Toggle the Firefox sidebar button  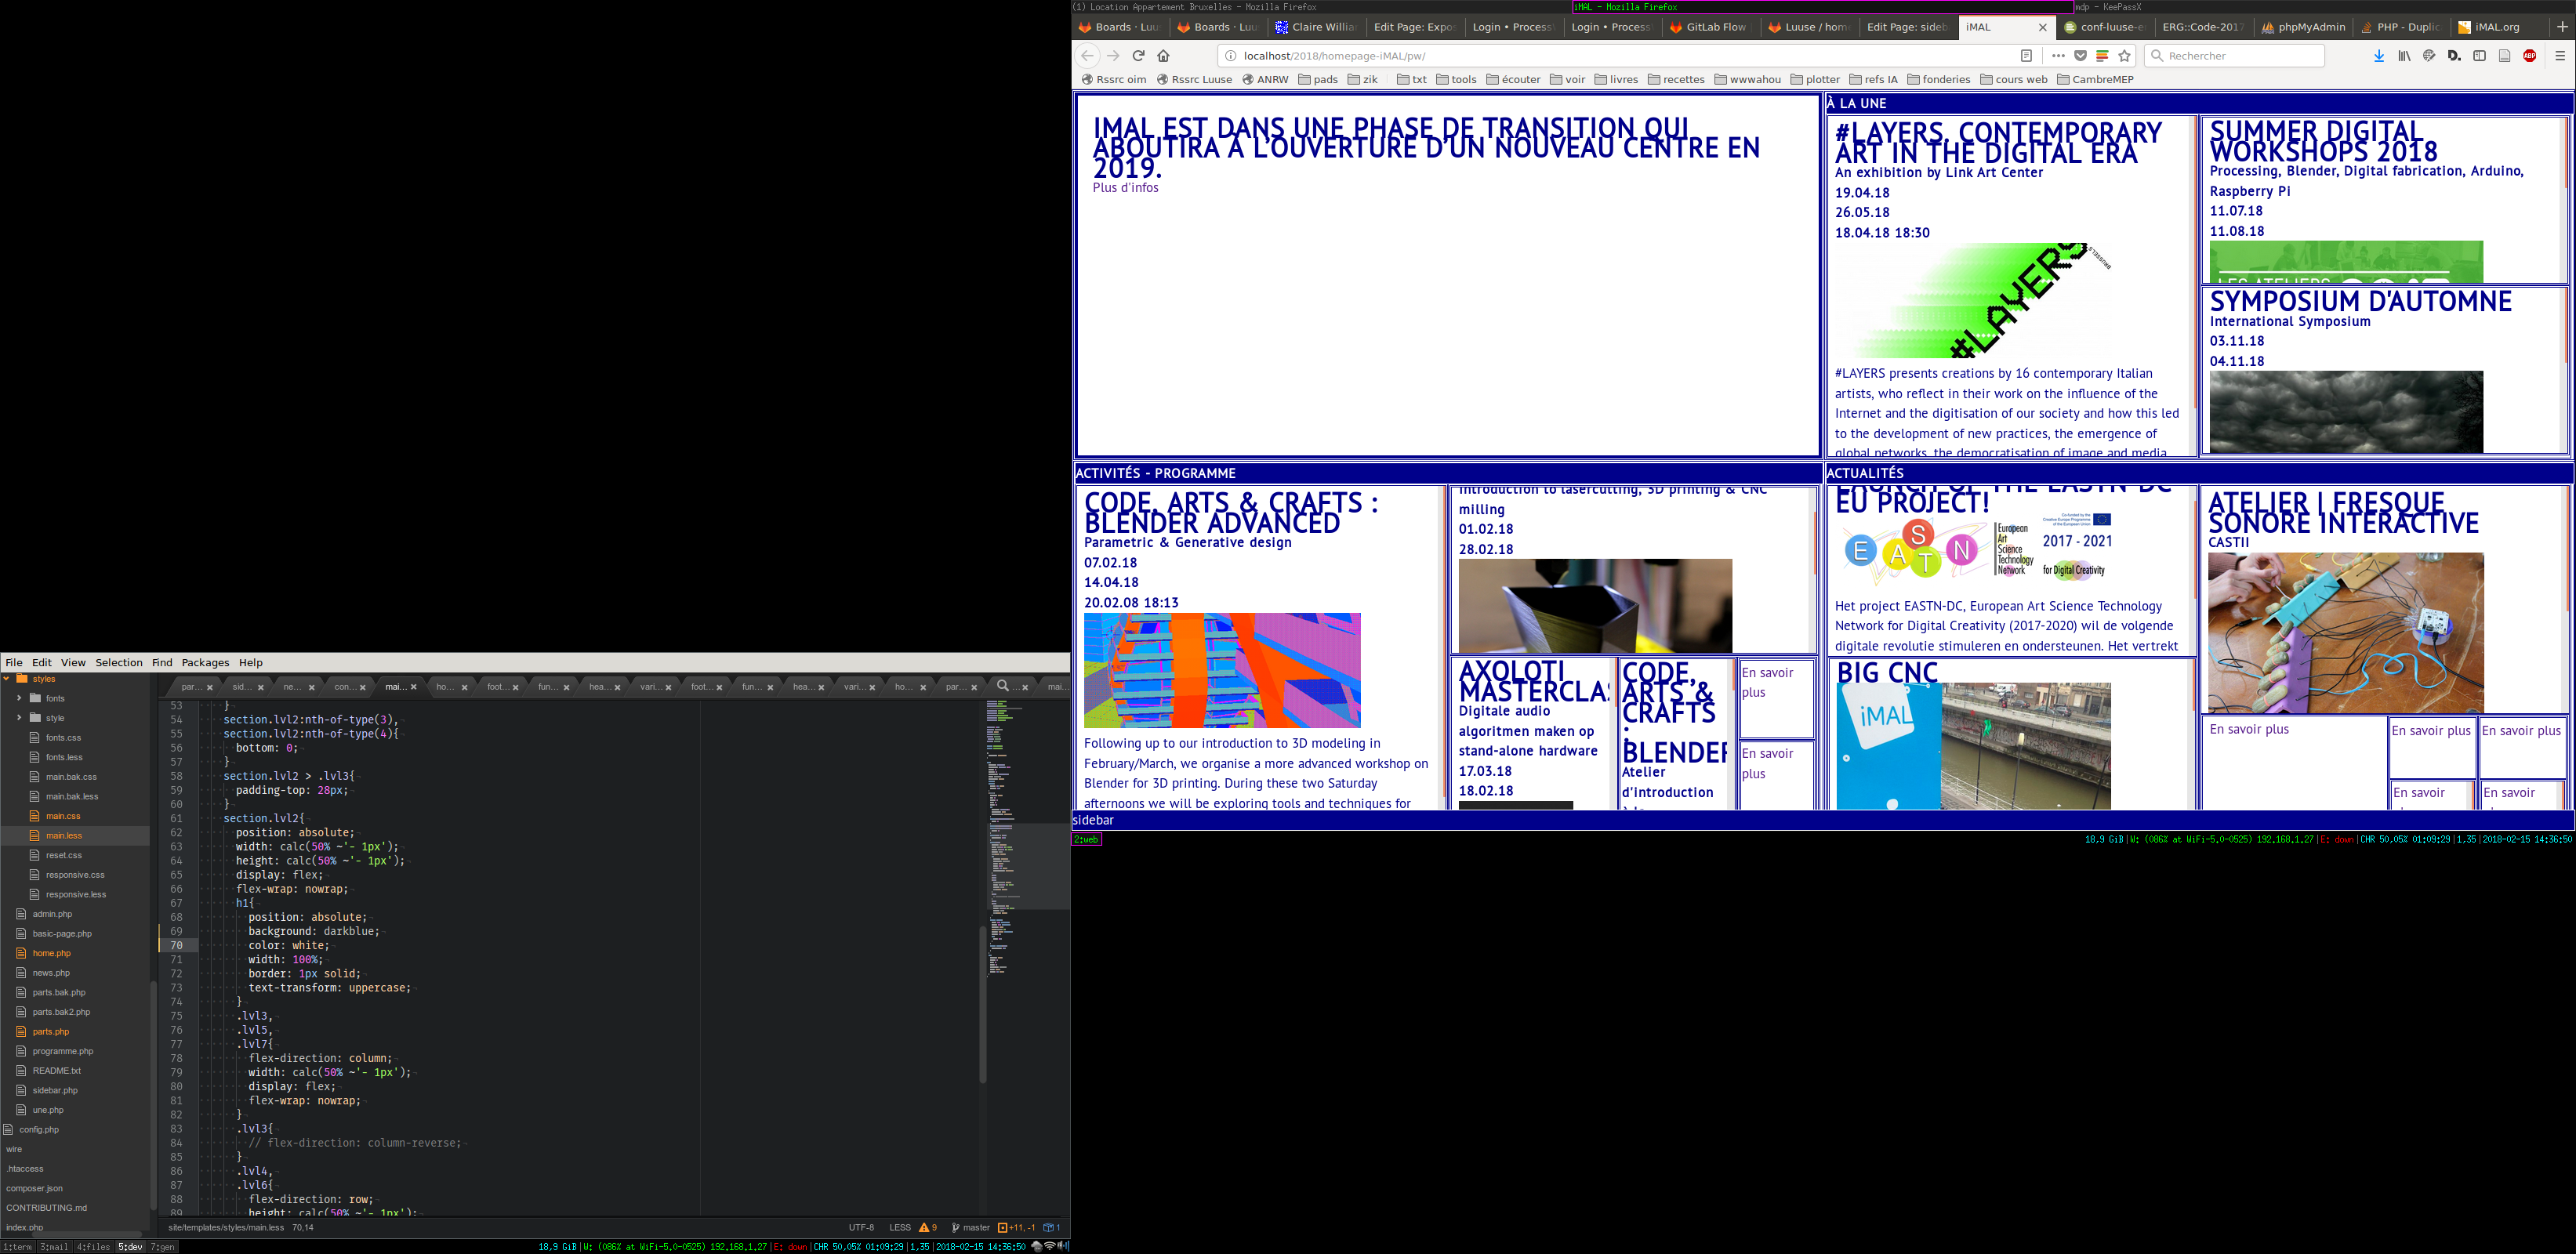(x=2479, y=56)
